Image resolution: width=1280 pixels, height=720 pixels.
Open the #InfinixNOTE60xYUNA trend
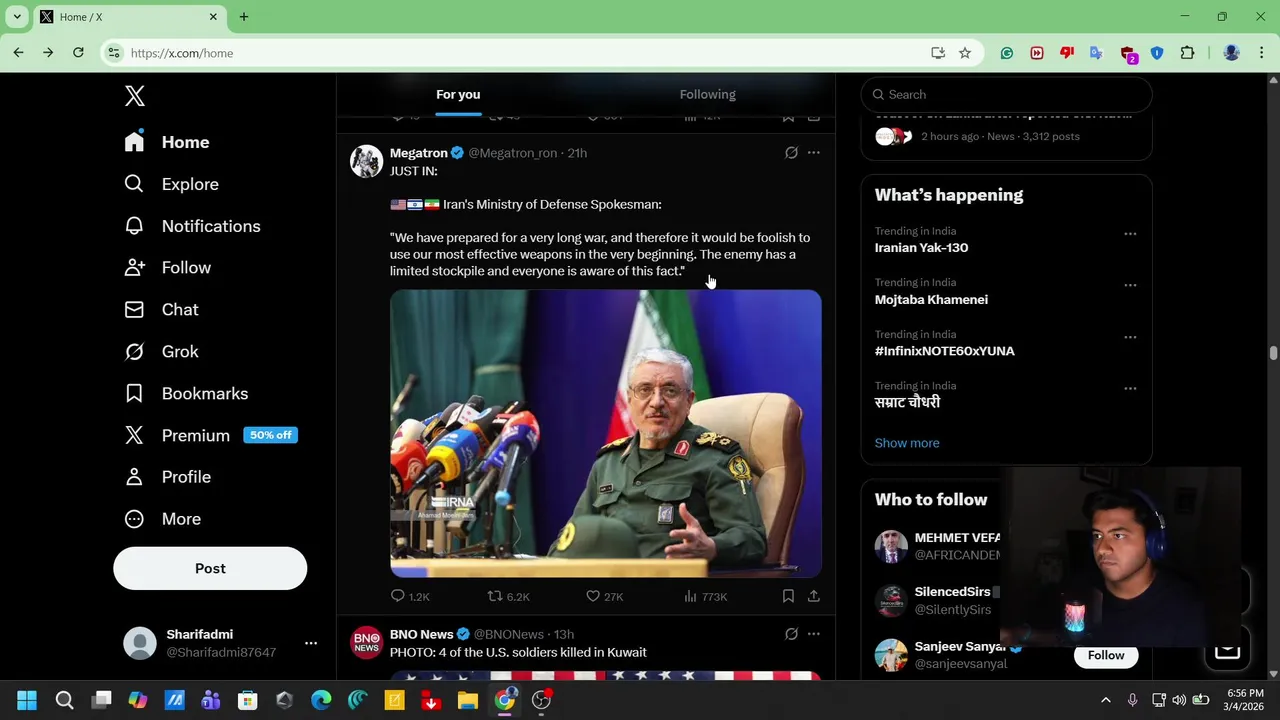[944, 351]
